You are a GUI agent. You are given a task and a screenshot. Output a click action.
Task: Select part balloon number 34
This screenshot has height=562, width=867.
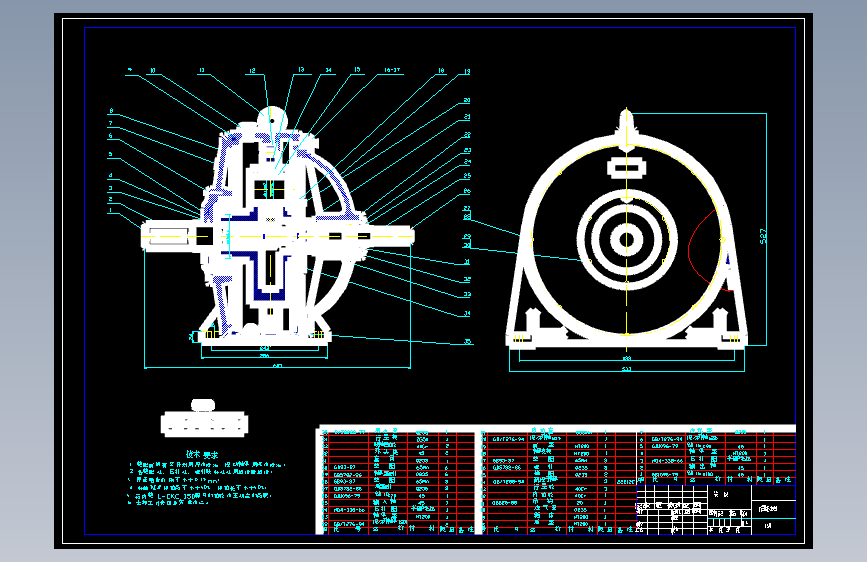(467, 314)
